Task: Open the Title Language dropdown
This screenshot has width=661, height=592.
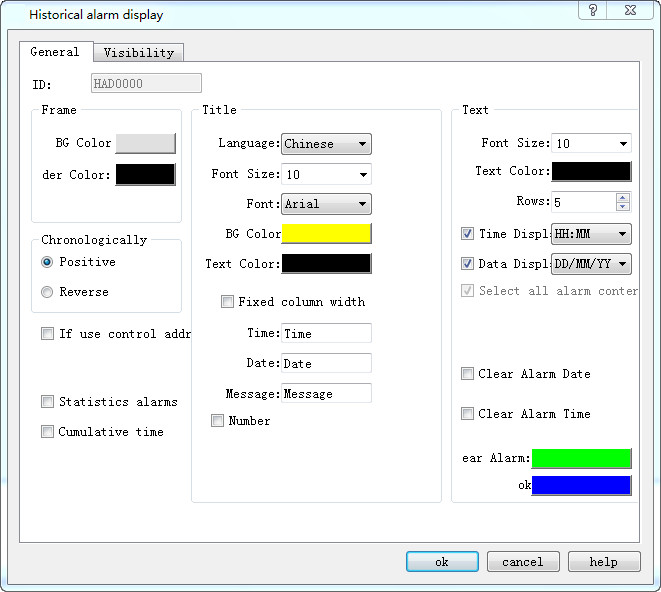Action: (326, 144)
